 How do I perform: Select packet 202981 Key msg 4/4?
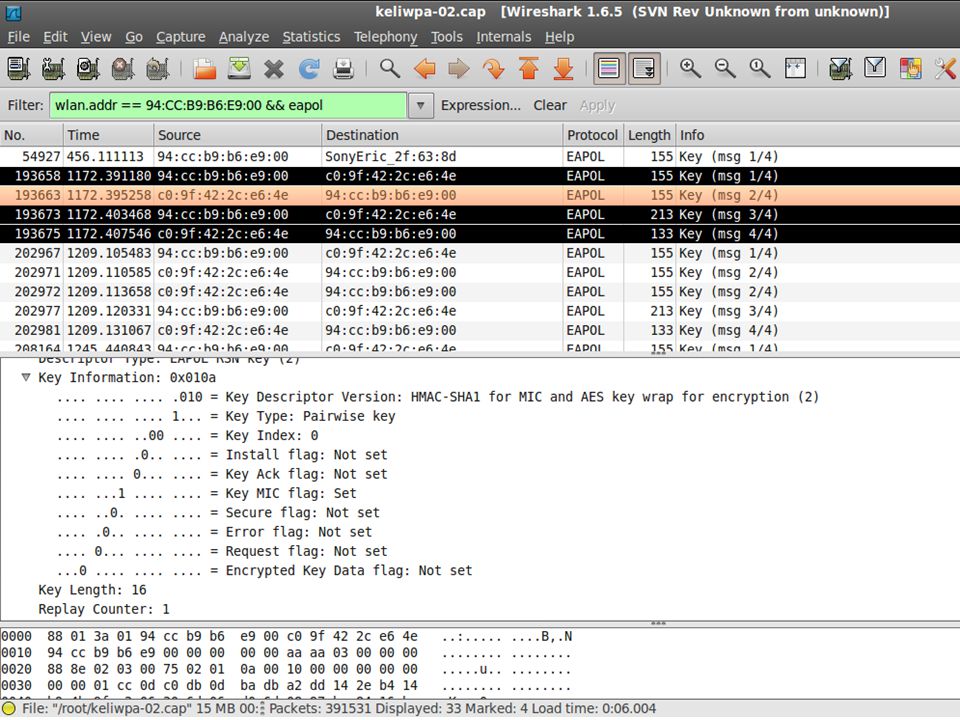[x=480, y=331]
